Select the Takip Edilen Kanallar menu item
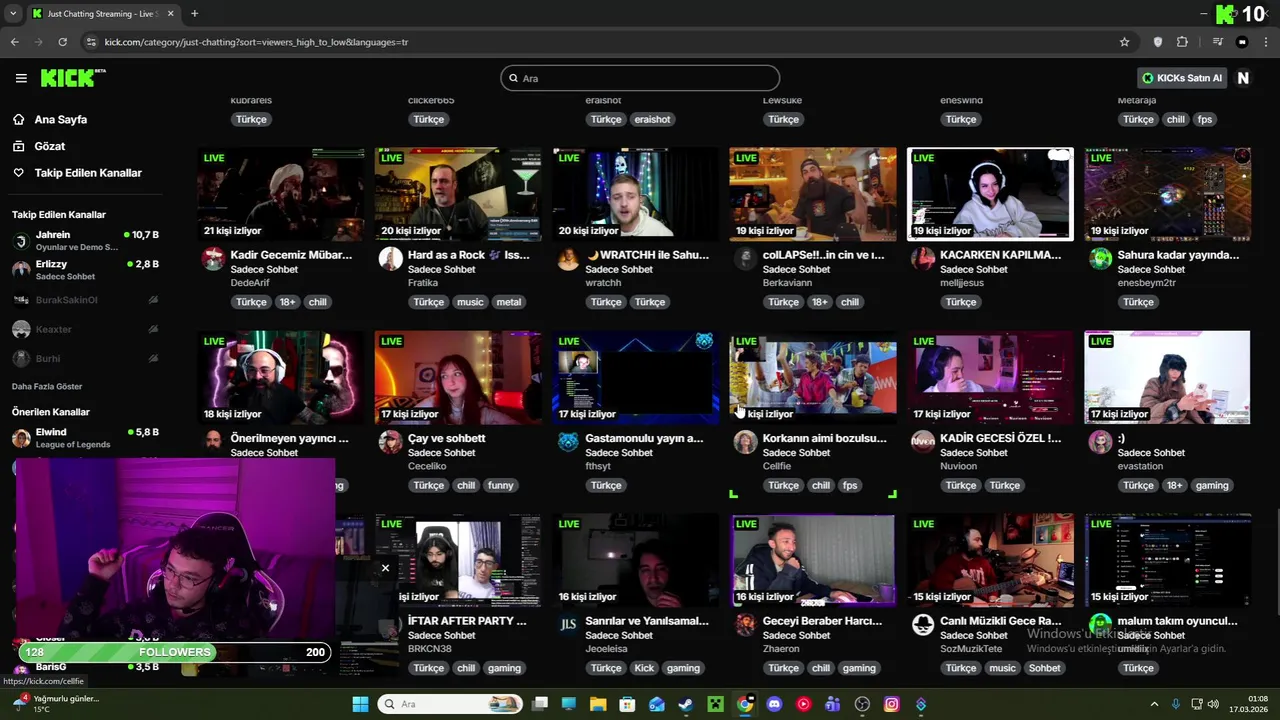 [88, 173]
